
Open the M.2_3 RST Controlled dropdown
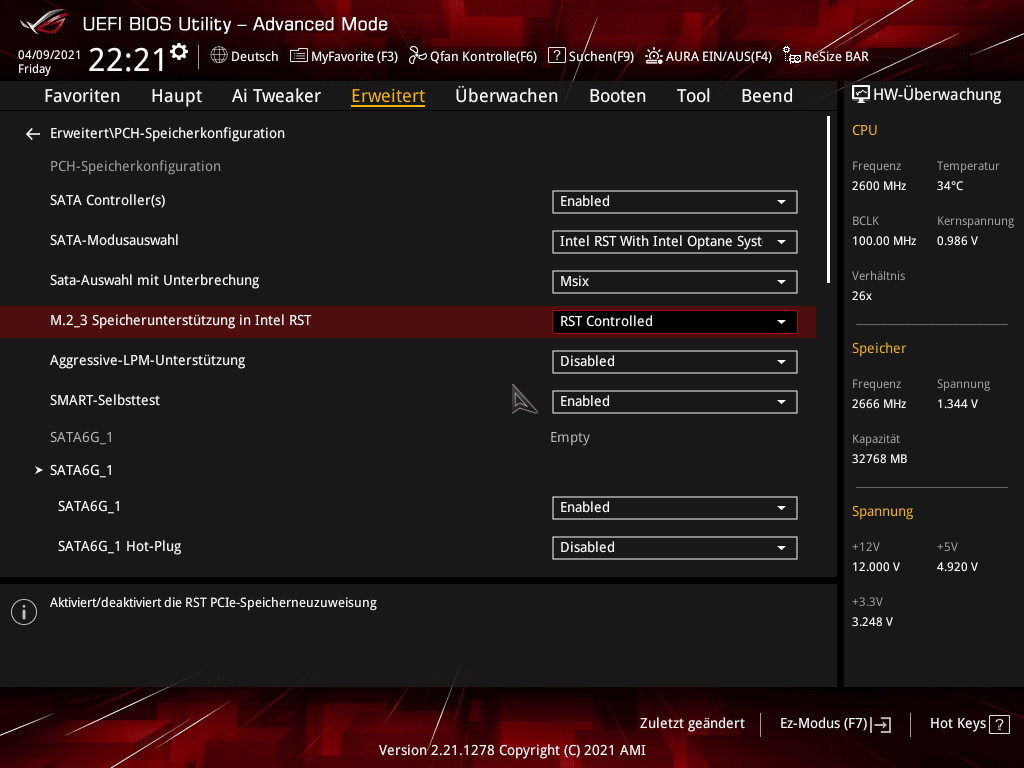(x=675, y=321)
